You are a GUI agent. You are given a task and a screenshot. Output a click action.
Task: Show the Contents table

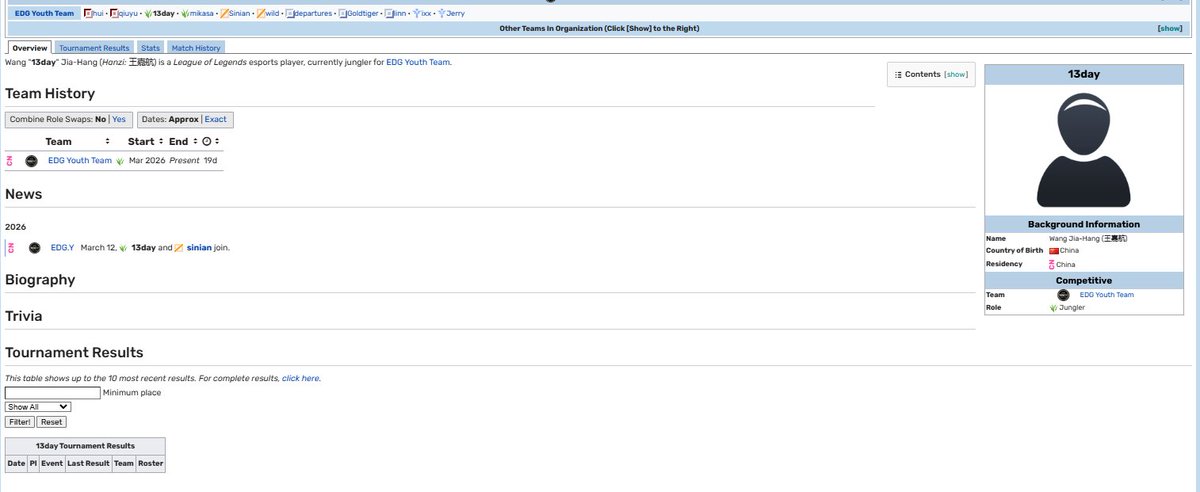[956, 74]
